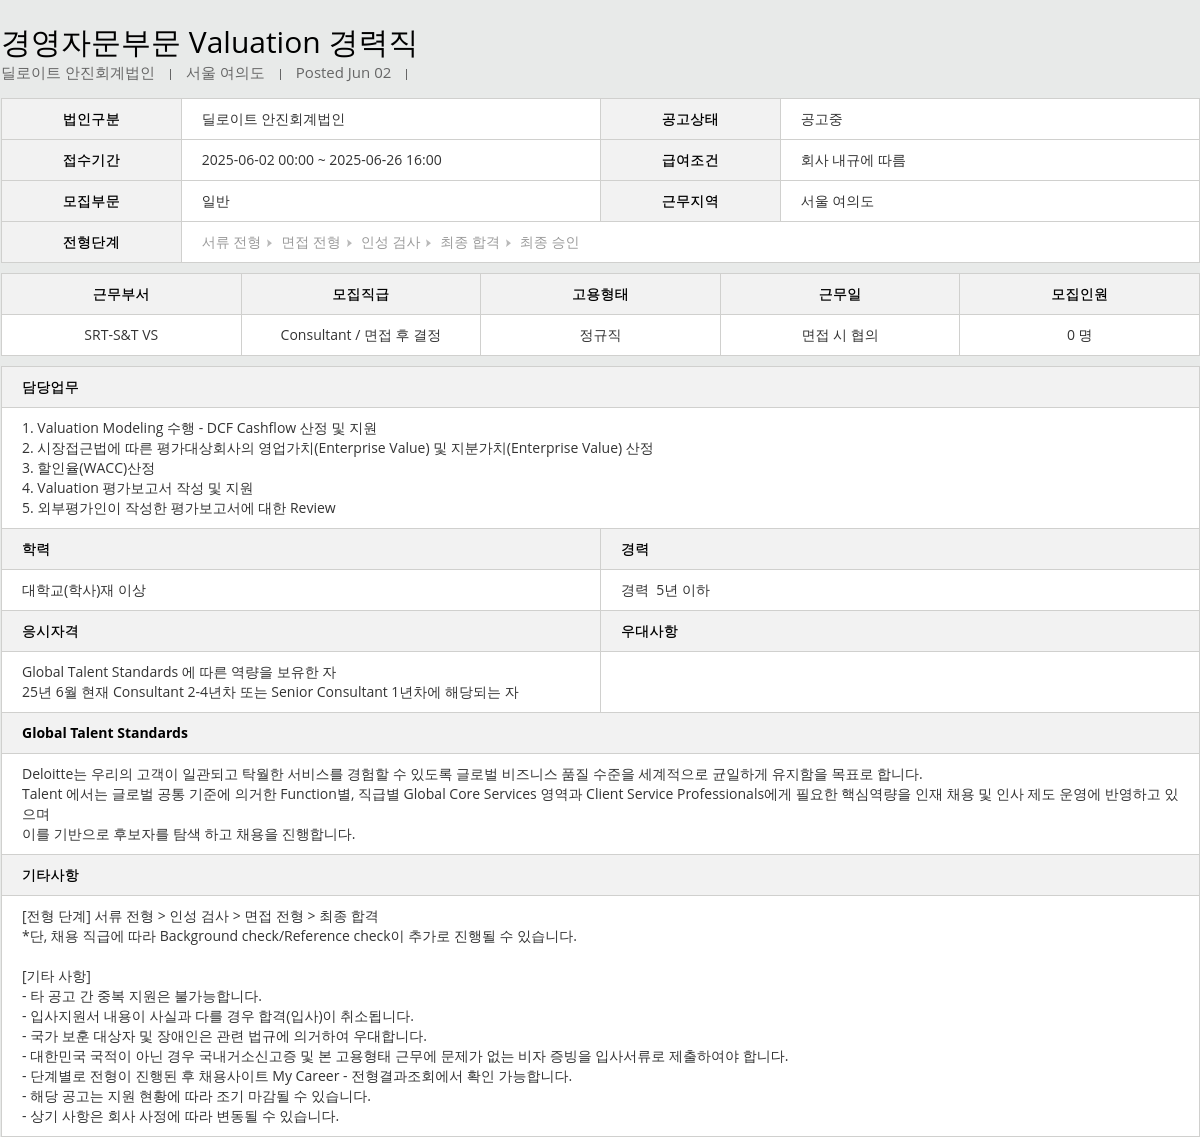Click the '경력' section heading
The height and width of the screenshot is (1137, 1200).
click(635, 549)
